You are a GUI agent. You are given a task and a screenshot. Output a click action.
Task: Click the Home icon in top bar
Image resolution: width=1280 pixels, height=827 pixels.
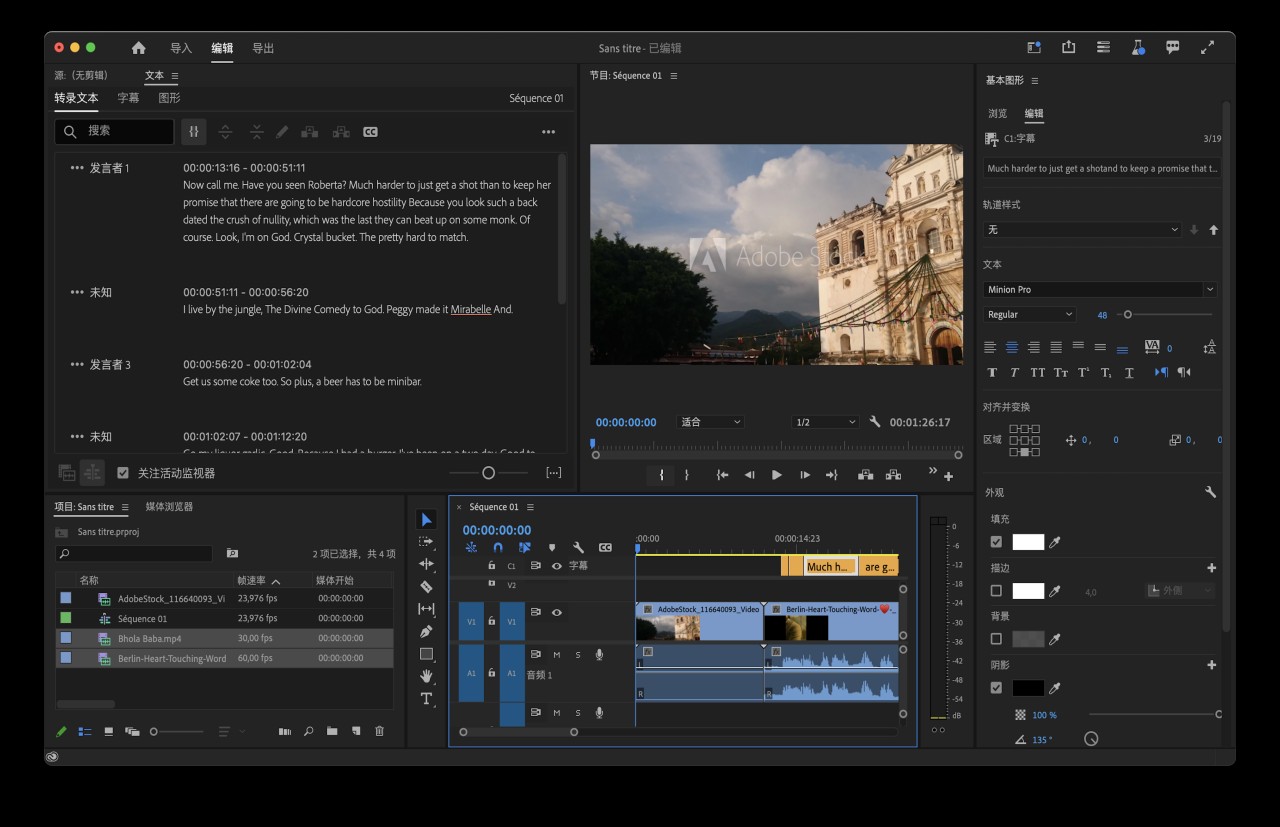pos(139,48)
